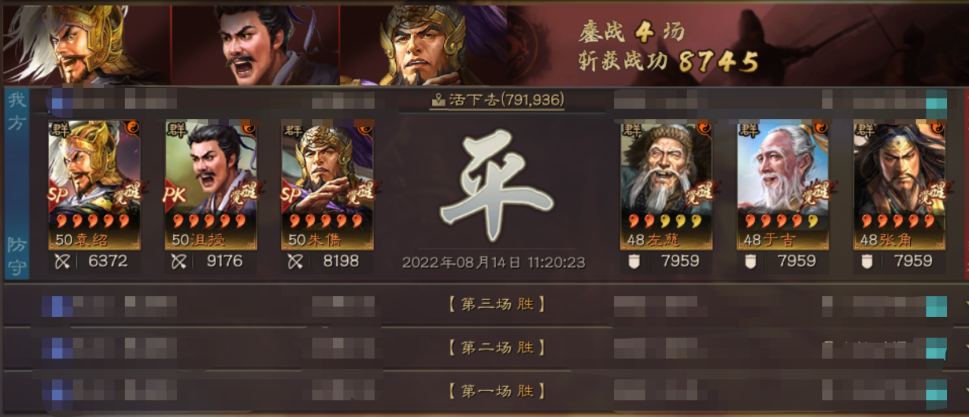Select the 左慈 enemy general card
The height and width of the screenshot is (417, 969).
[666, 185]
